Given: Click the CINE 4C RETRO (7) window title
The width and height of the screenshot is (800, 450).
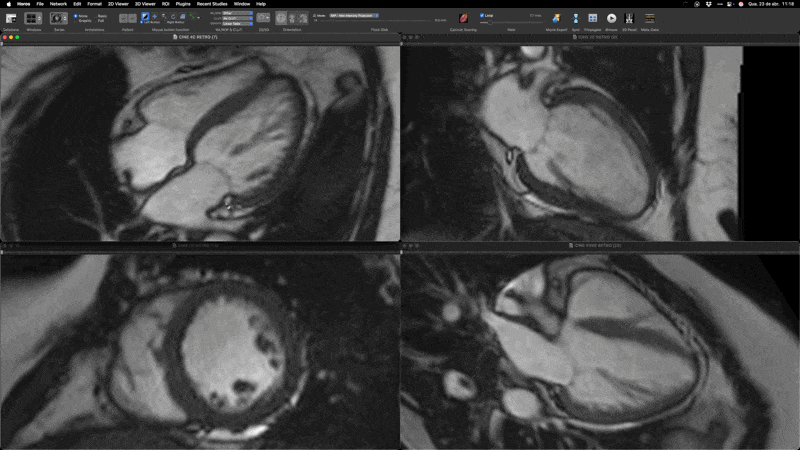Looking at the screenshot, I should tap(198, 37).
